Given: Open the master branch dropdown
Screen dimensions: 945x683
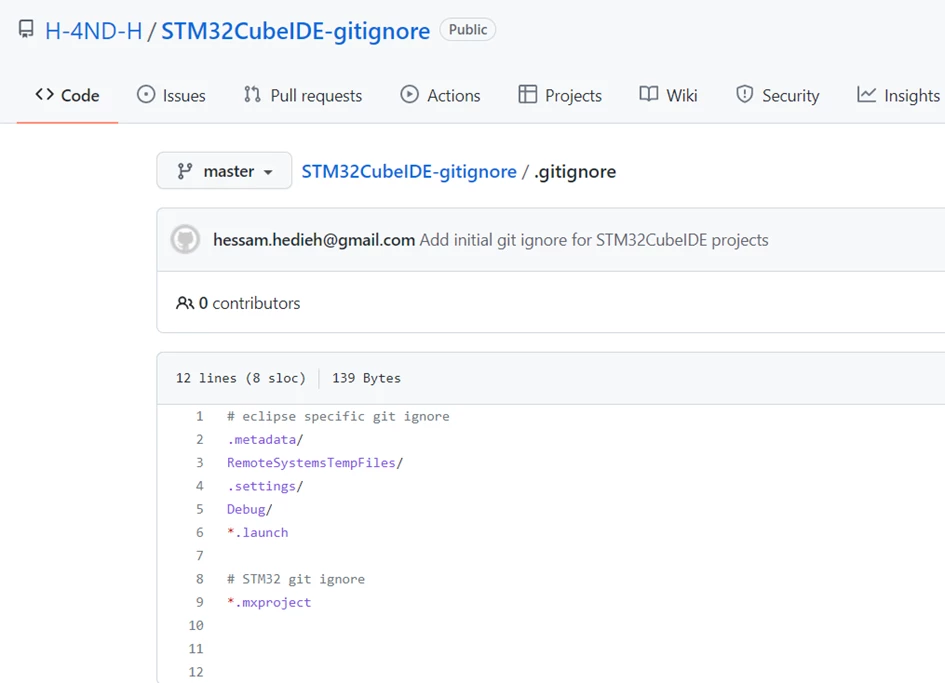Looking at the screenshot, I should (224, 171).
